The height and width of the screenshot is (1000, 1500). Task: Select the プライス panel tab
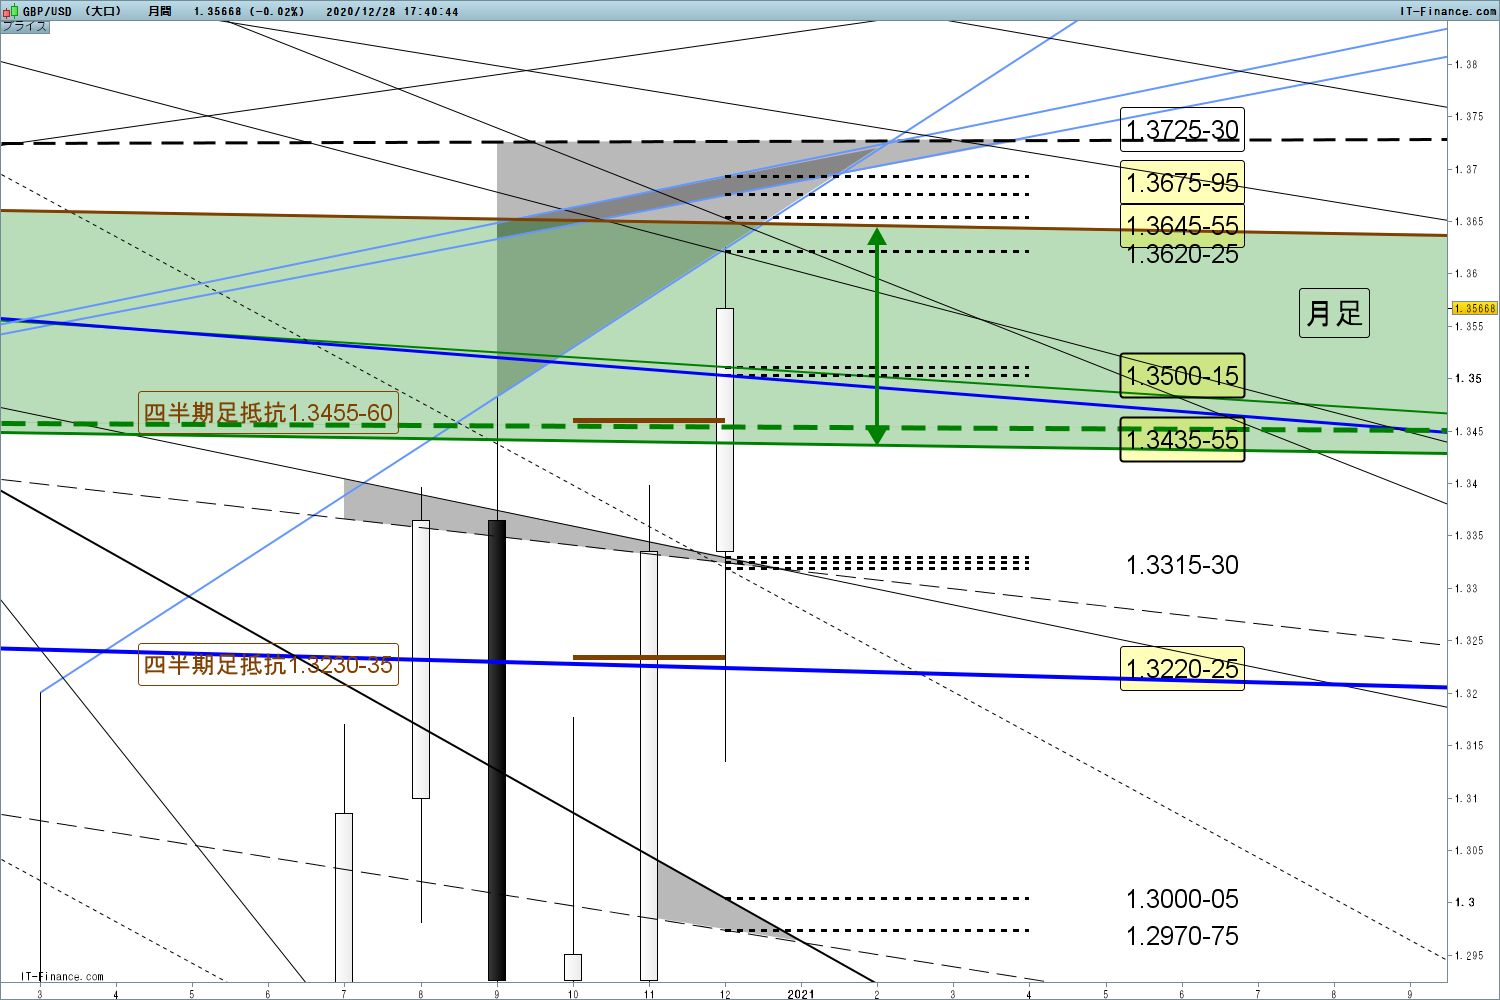tap(25, 26)
